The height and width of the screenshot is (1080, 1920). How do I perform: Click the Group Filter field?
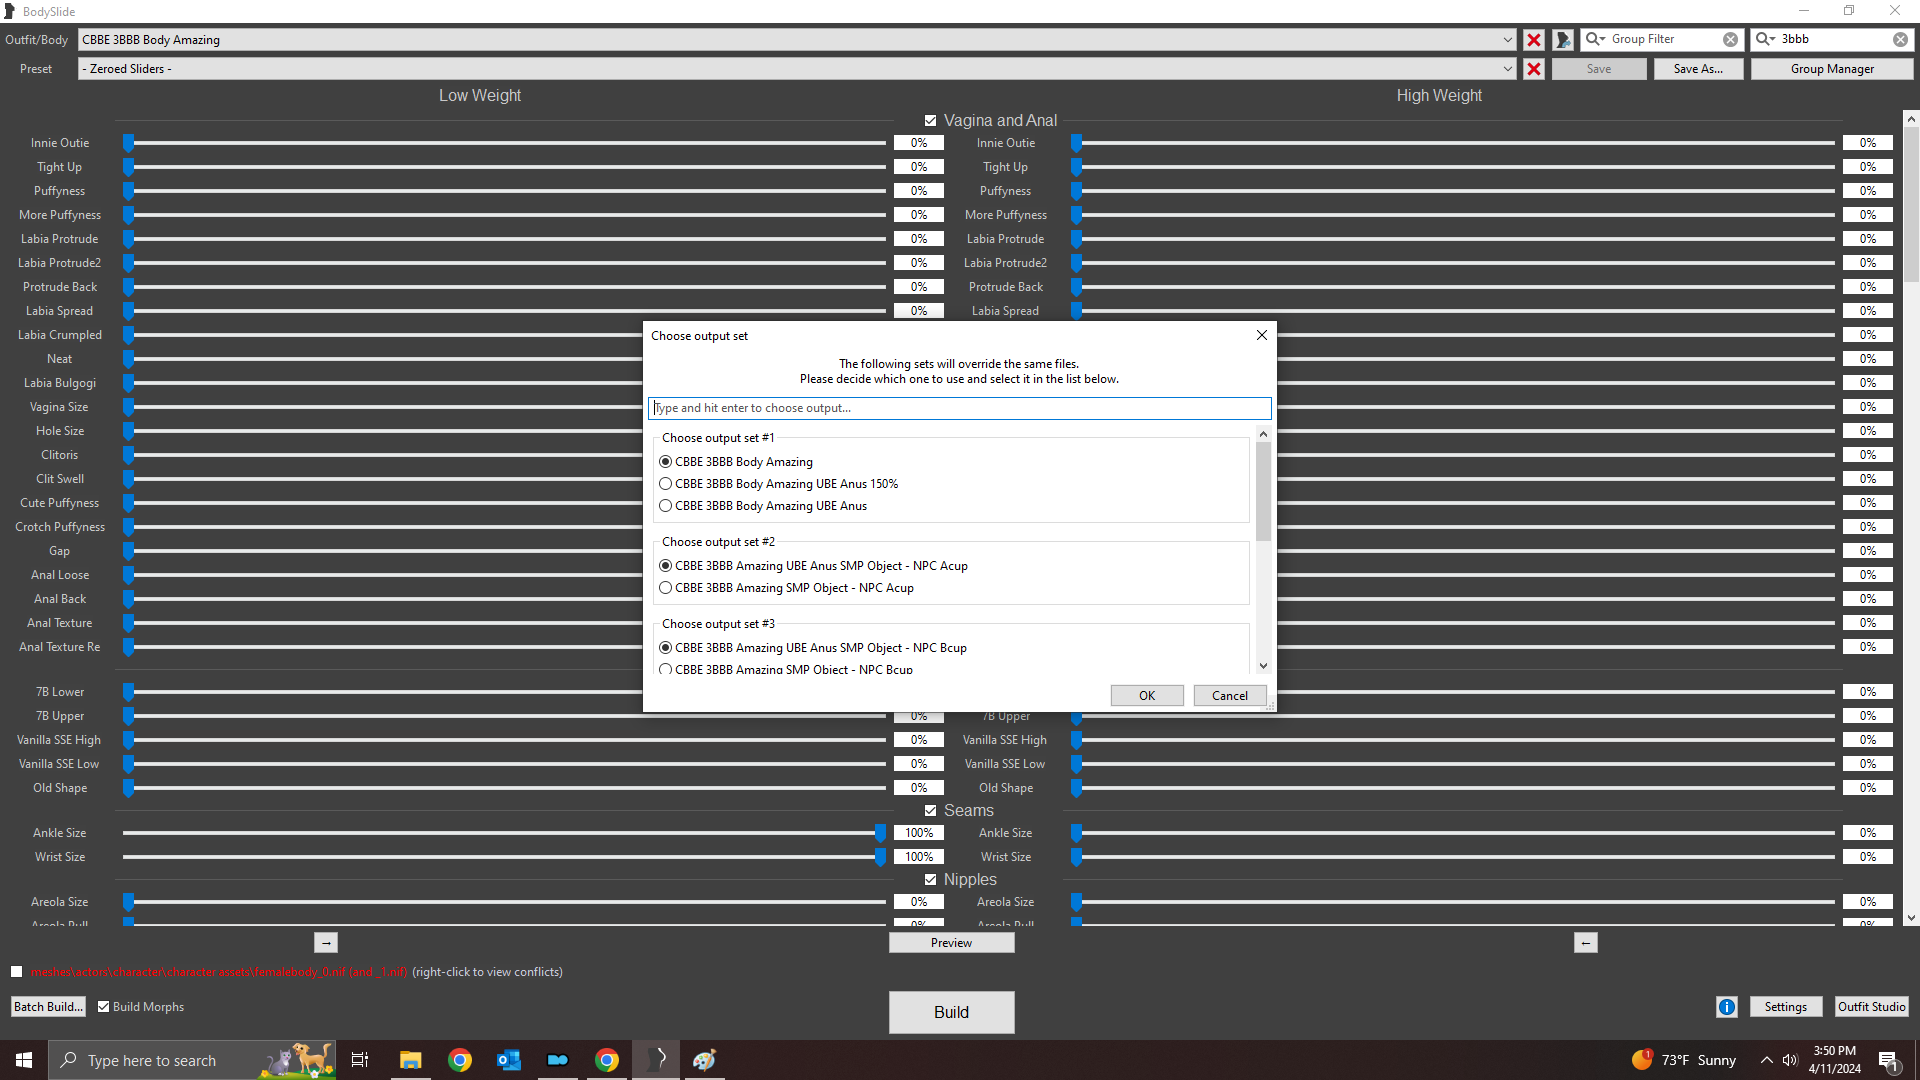pyautogui.click(x=1664, y=39)
